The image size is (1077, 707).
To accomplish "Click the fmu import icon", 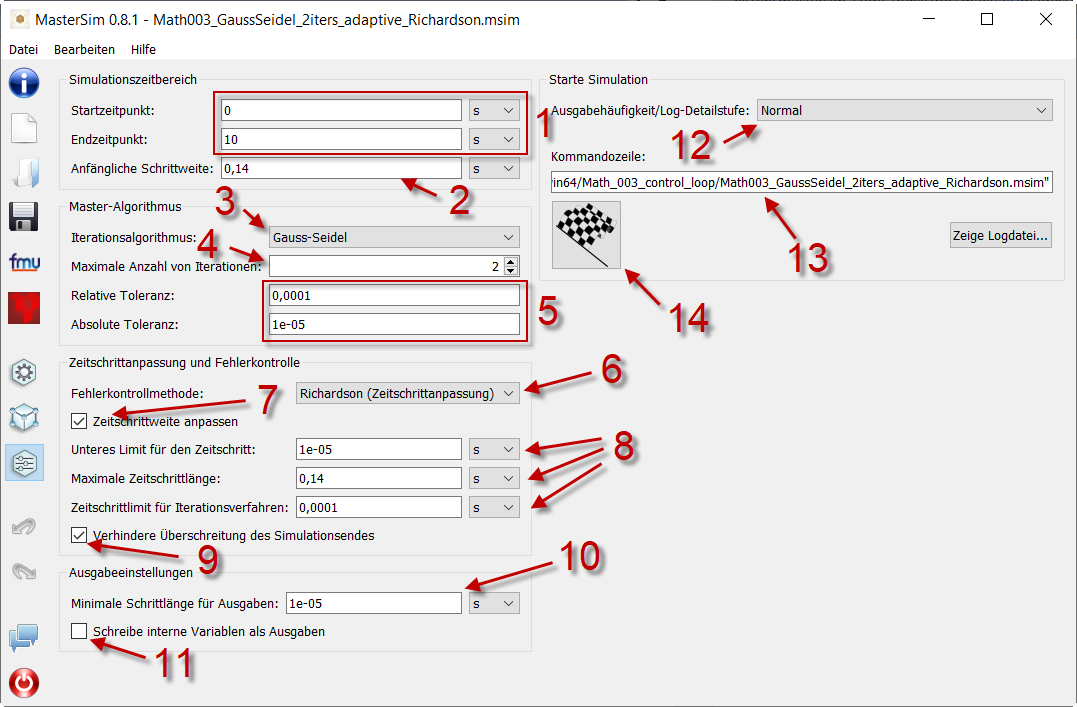I will click(24, 262).
